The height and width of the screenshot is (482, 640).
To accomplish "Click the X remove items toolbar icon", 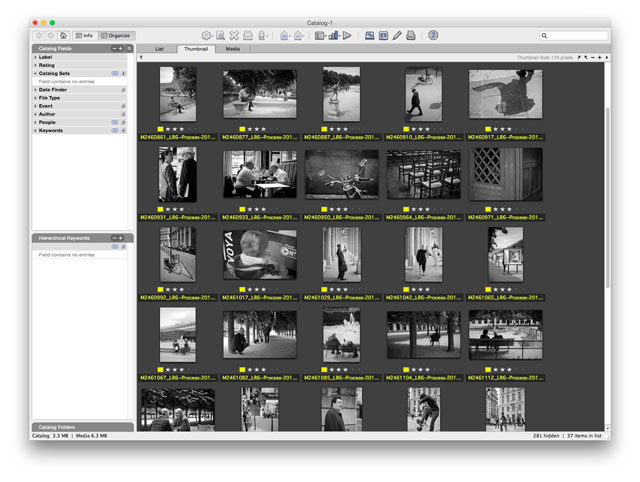I will coord(234,36).
